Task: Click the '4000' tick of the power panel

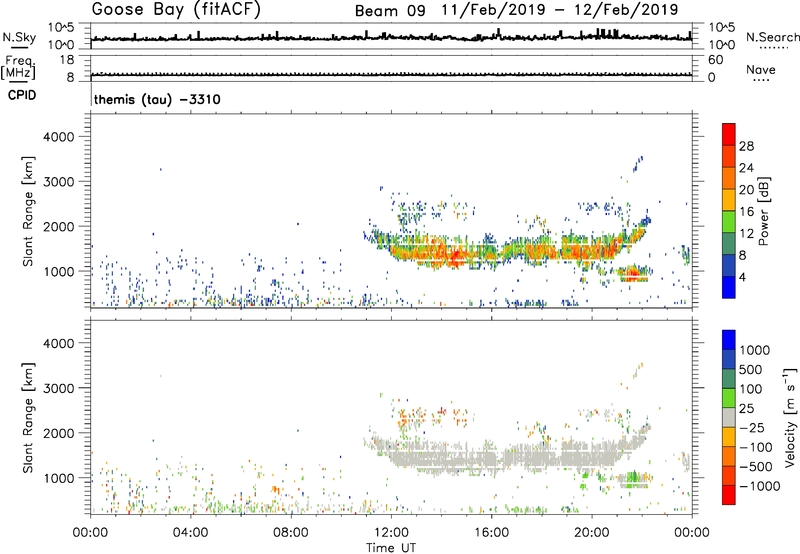Action: 59,137
